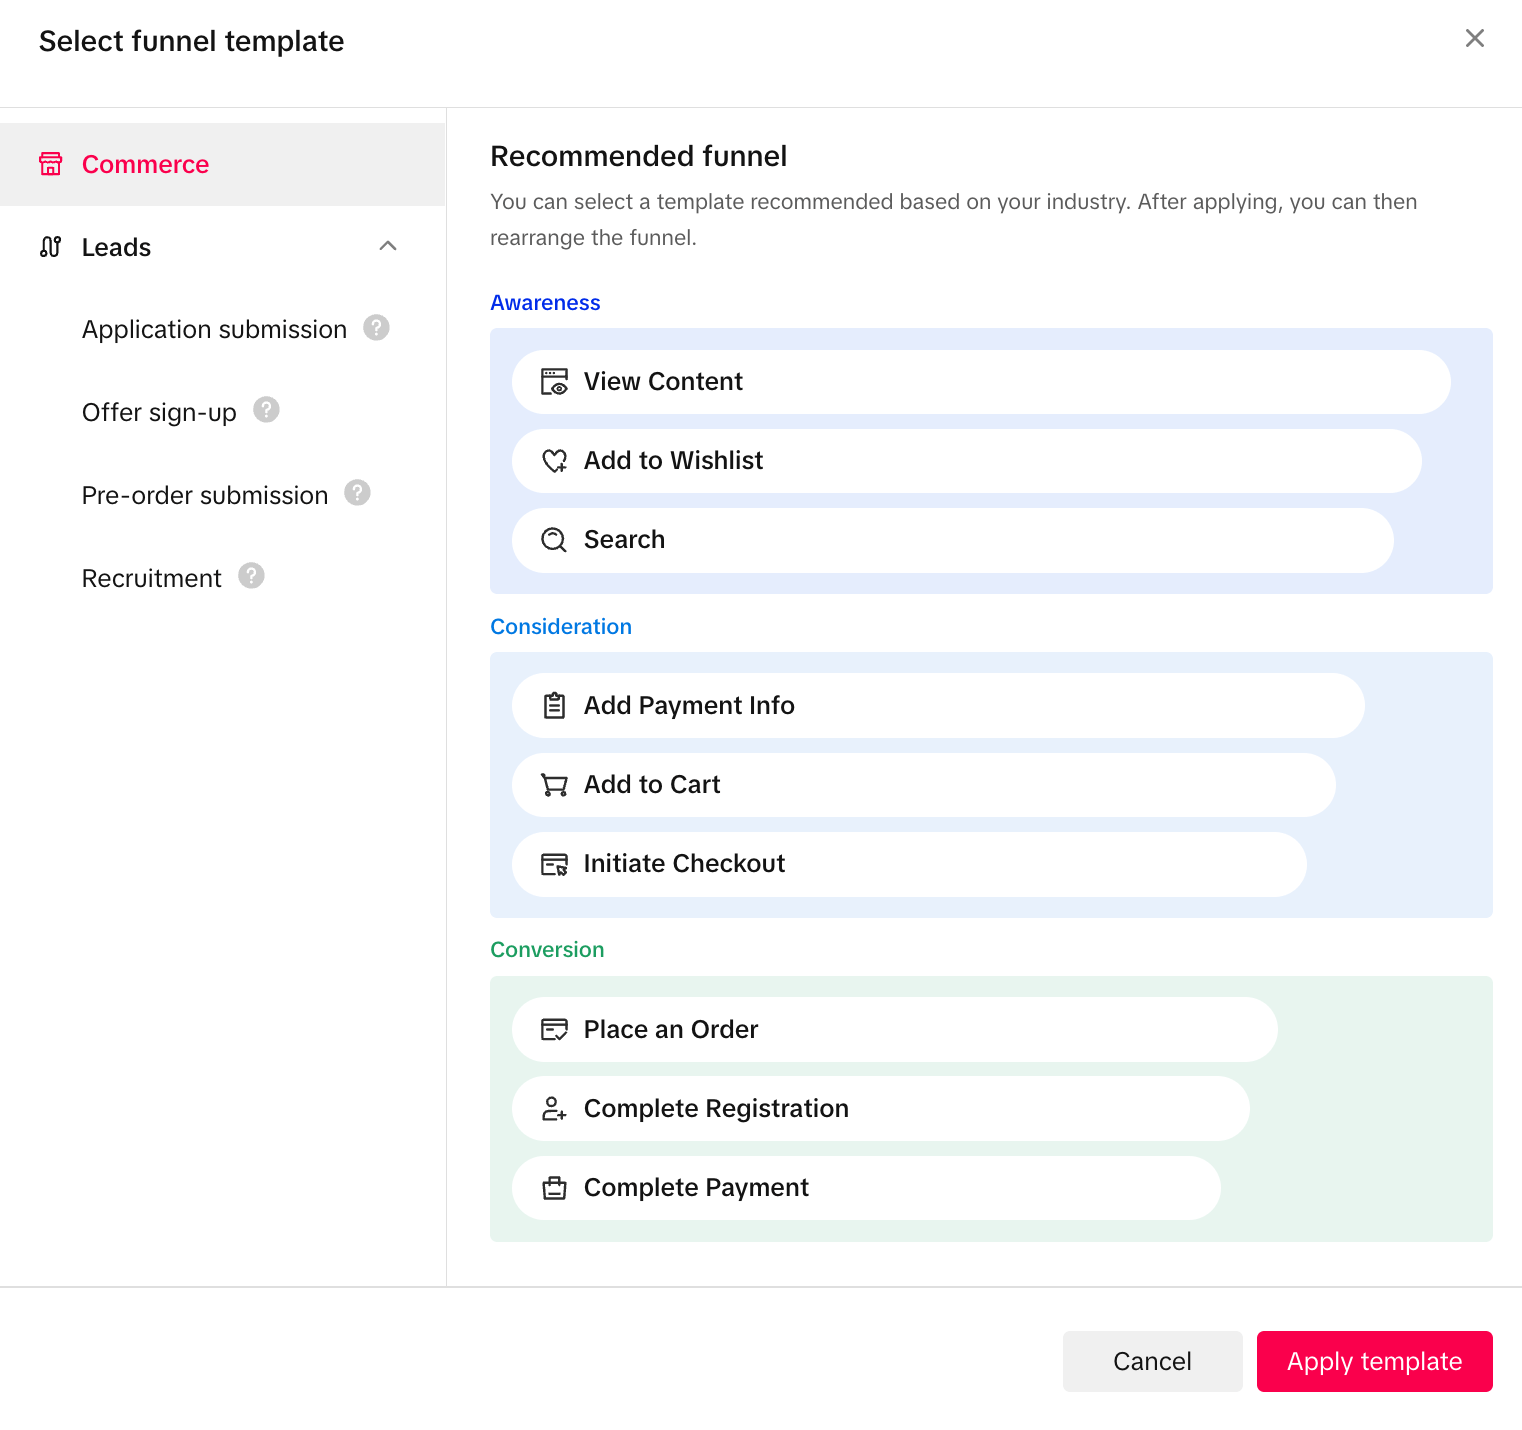Click the Consideration stage label
Viewport: 1522px width, 1430px height.
561,627
